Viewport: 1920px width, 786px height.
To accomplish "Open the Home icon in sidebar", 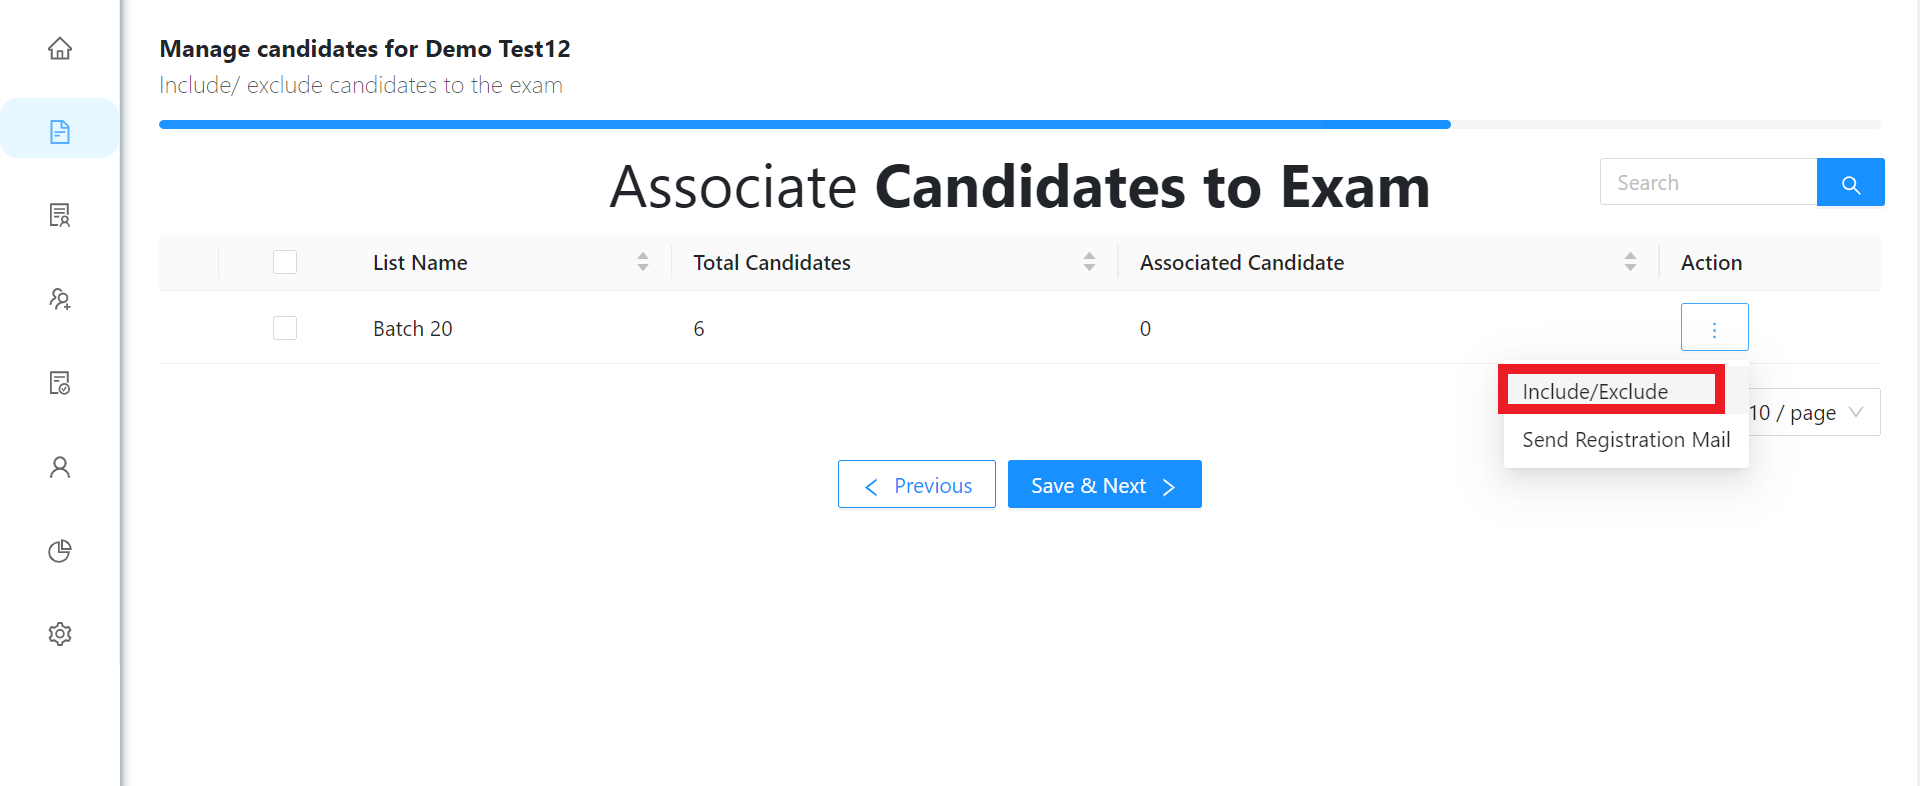I will pos(60,48).
